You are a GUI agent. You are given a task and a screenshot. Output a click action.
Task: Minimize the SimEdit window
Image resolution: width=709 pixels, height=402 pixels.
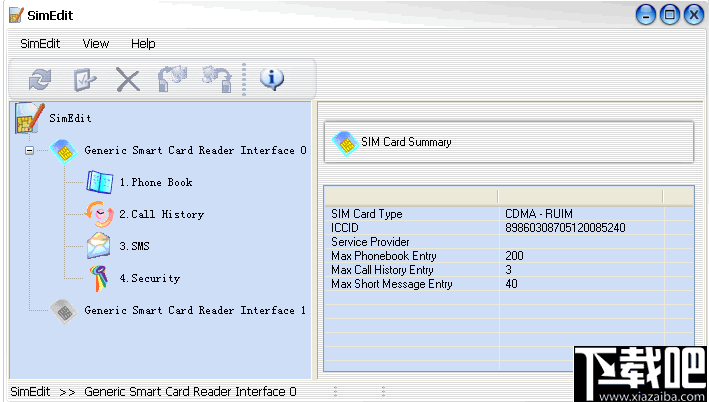646,15
